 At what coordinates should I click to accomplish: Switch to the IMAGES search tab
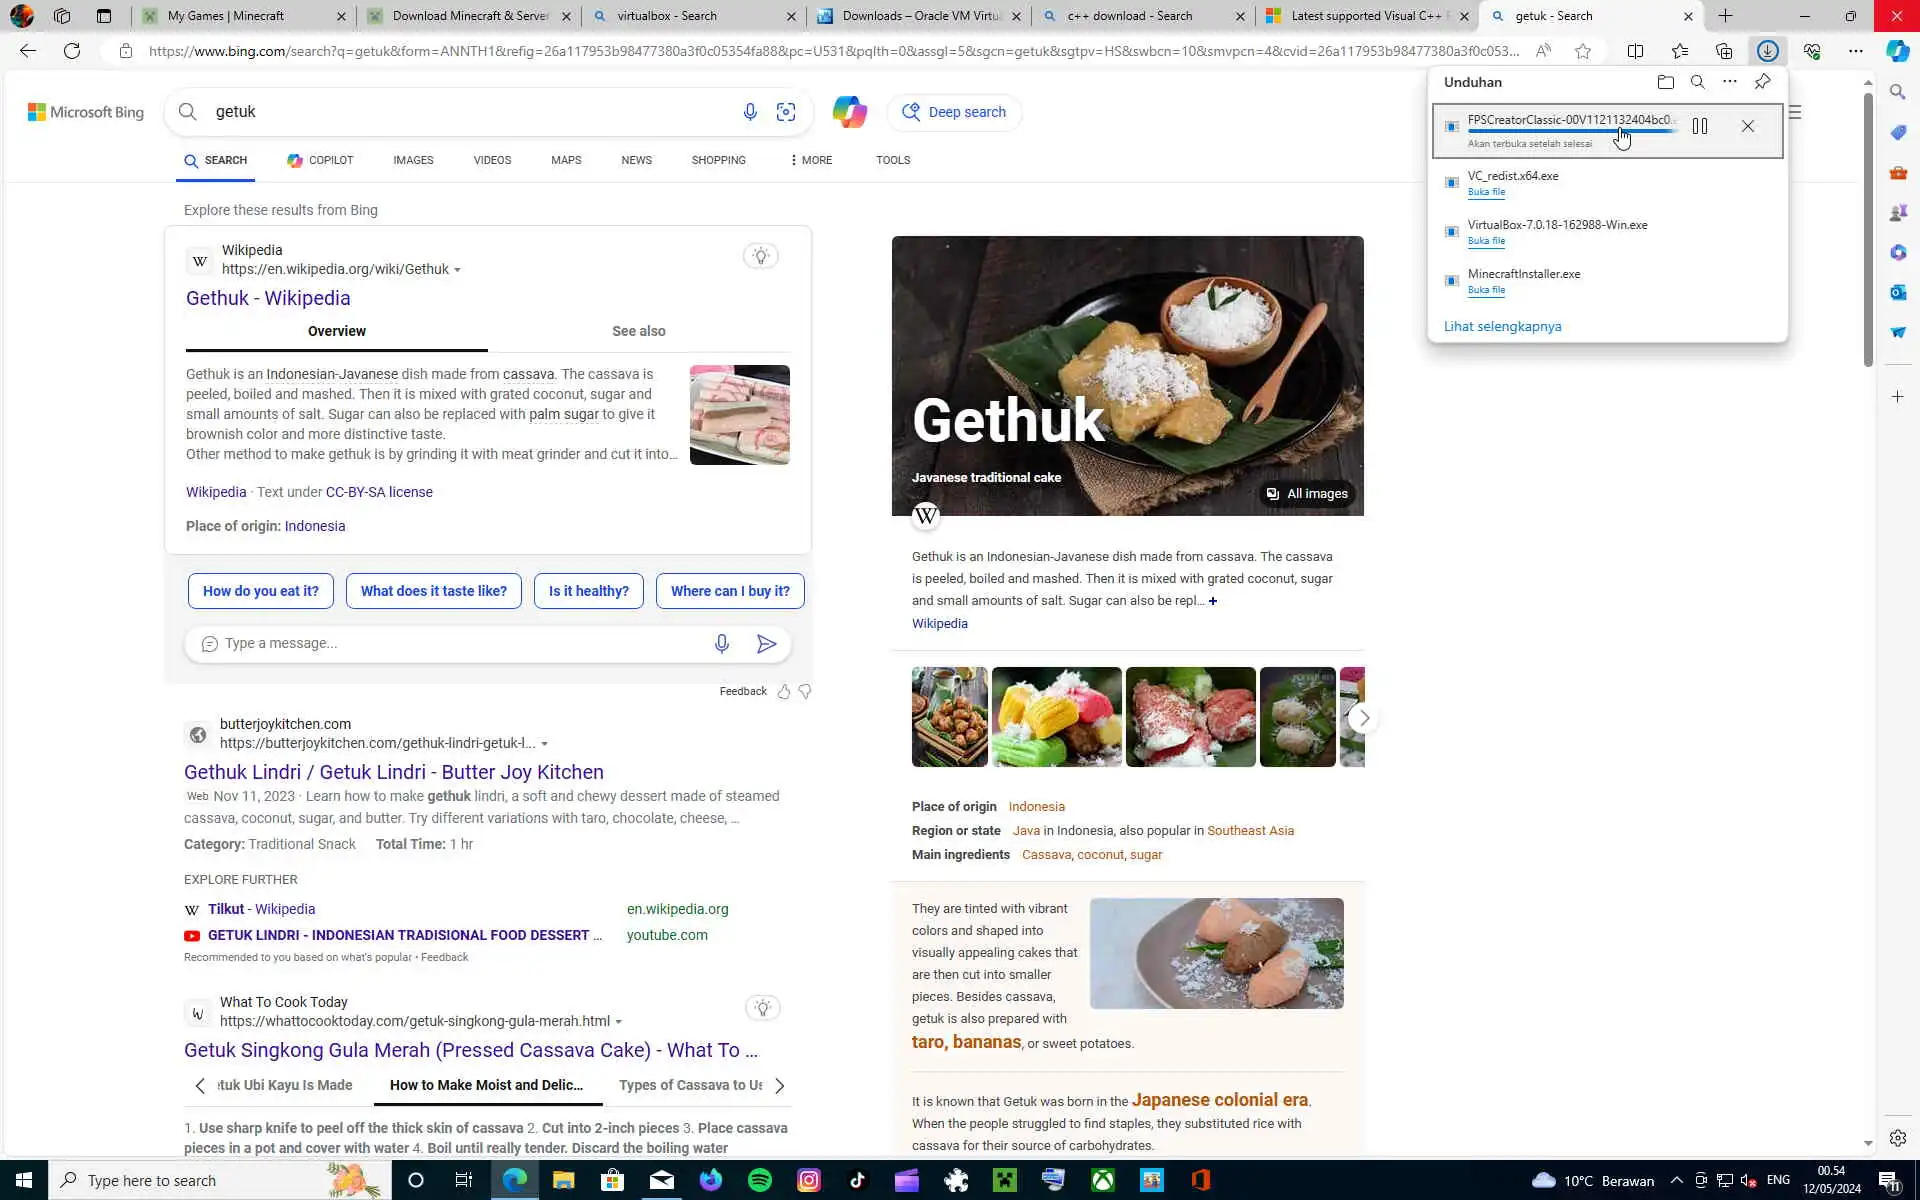coord(413,160)
